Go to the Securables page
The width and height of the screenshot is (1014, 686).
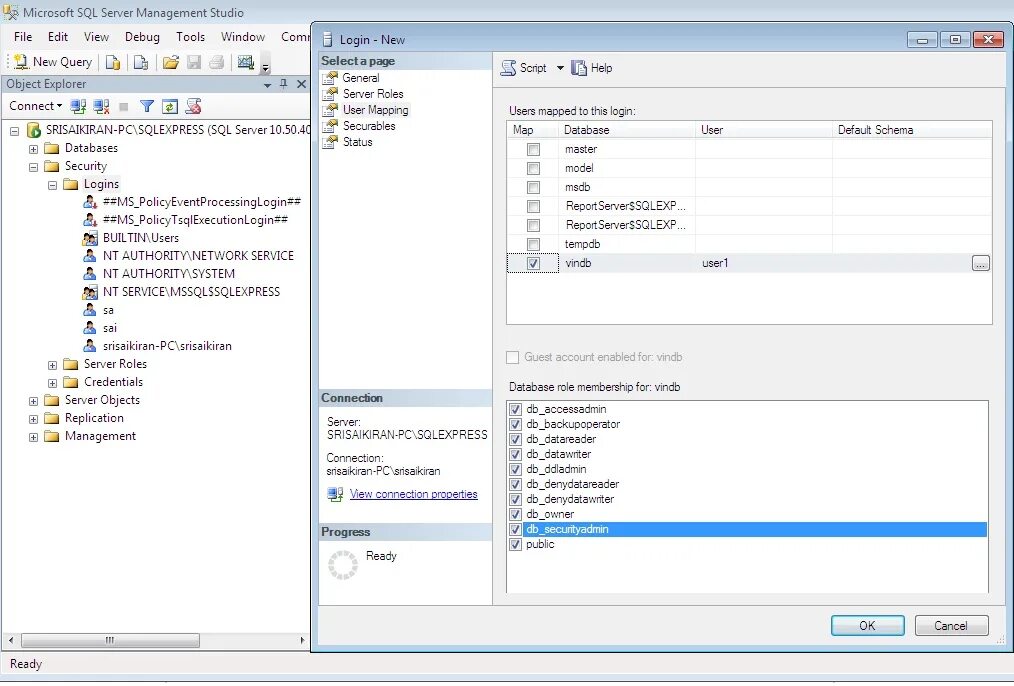pos(369,126)
